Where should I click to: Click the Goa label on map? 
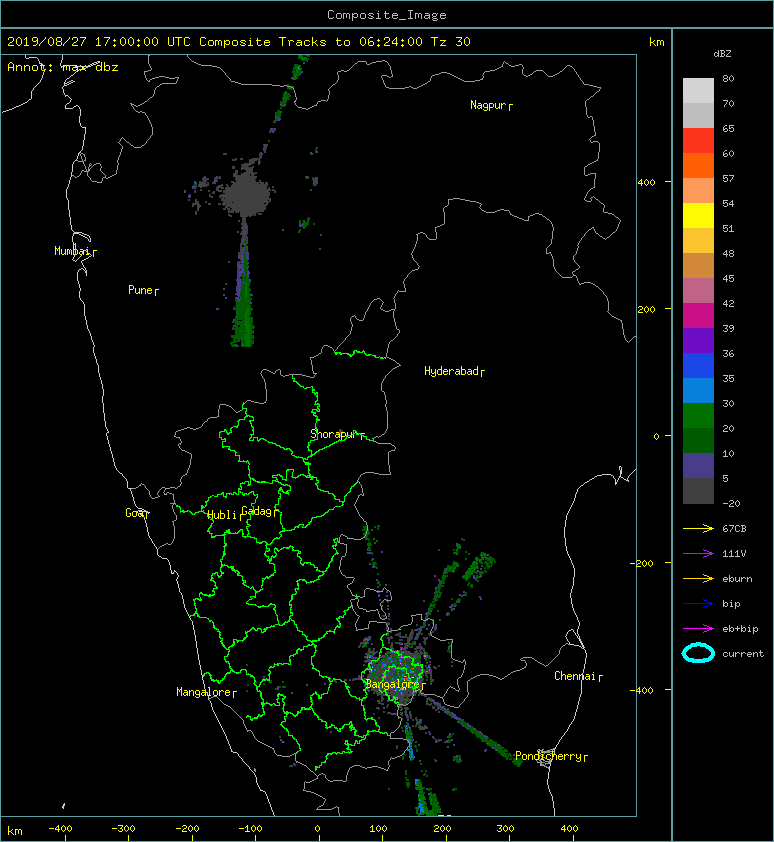(134, 513)
